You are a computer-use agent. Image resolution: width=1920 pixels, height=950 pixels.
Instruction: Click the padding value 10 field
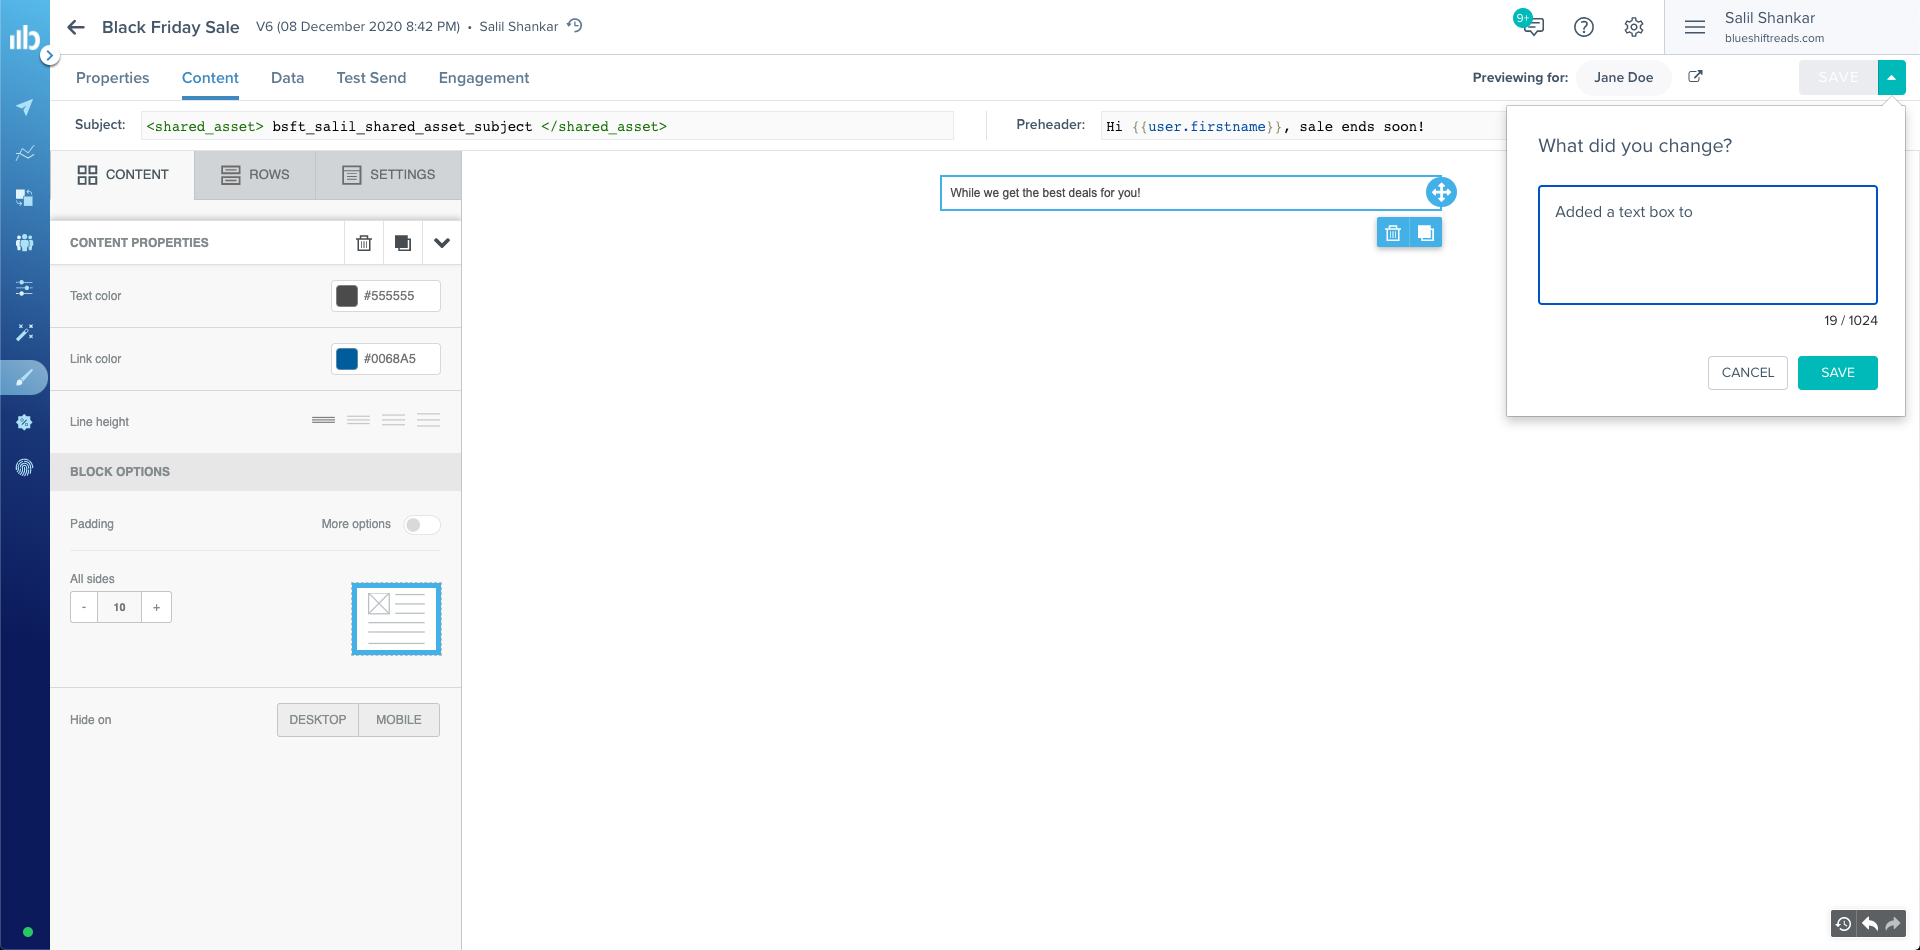pyautogui.click(x=120, y=607)
